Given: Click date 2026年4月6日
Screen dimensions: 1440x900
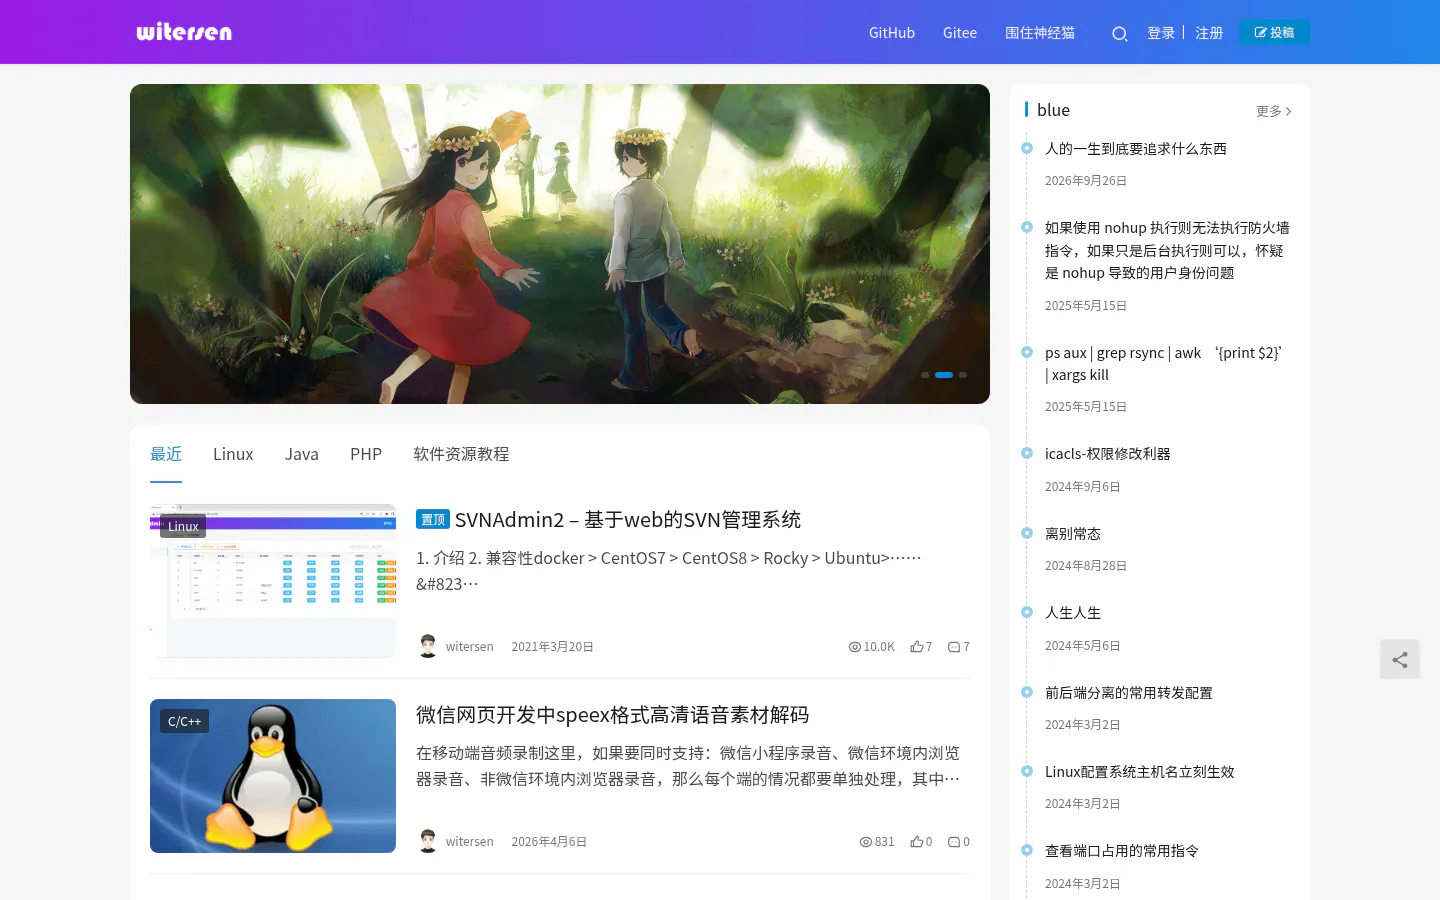Looking at the screenshot, I should pyautogui.click(x=549, y=842).
